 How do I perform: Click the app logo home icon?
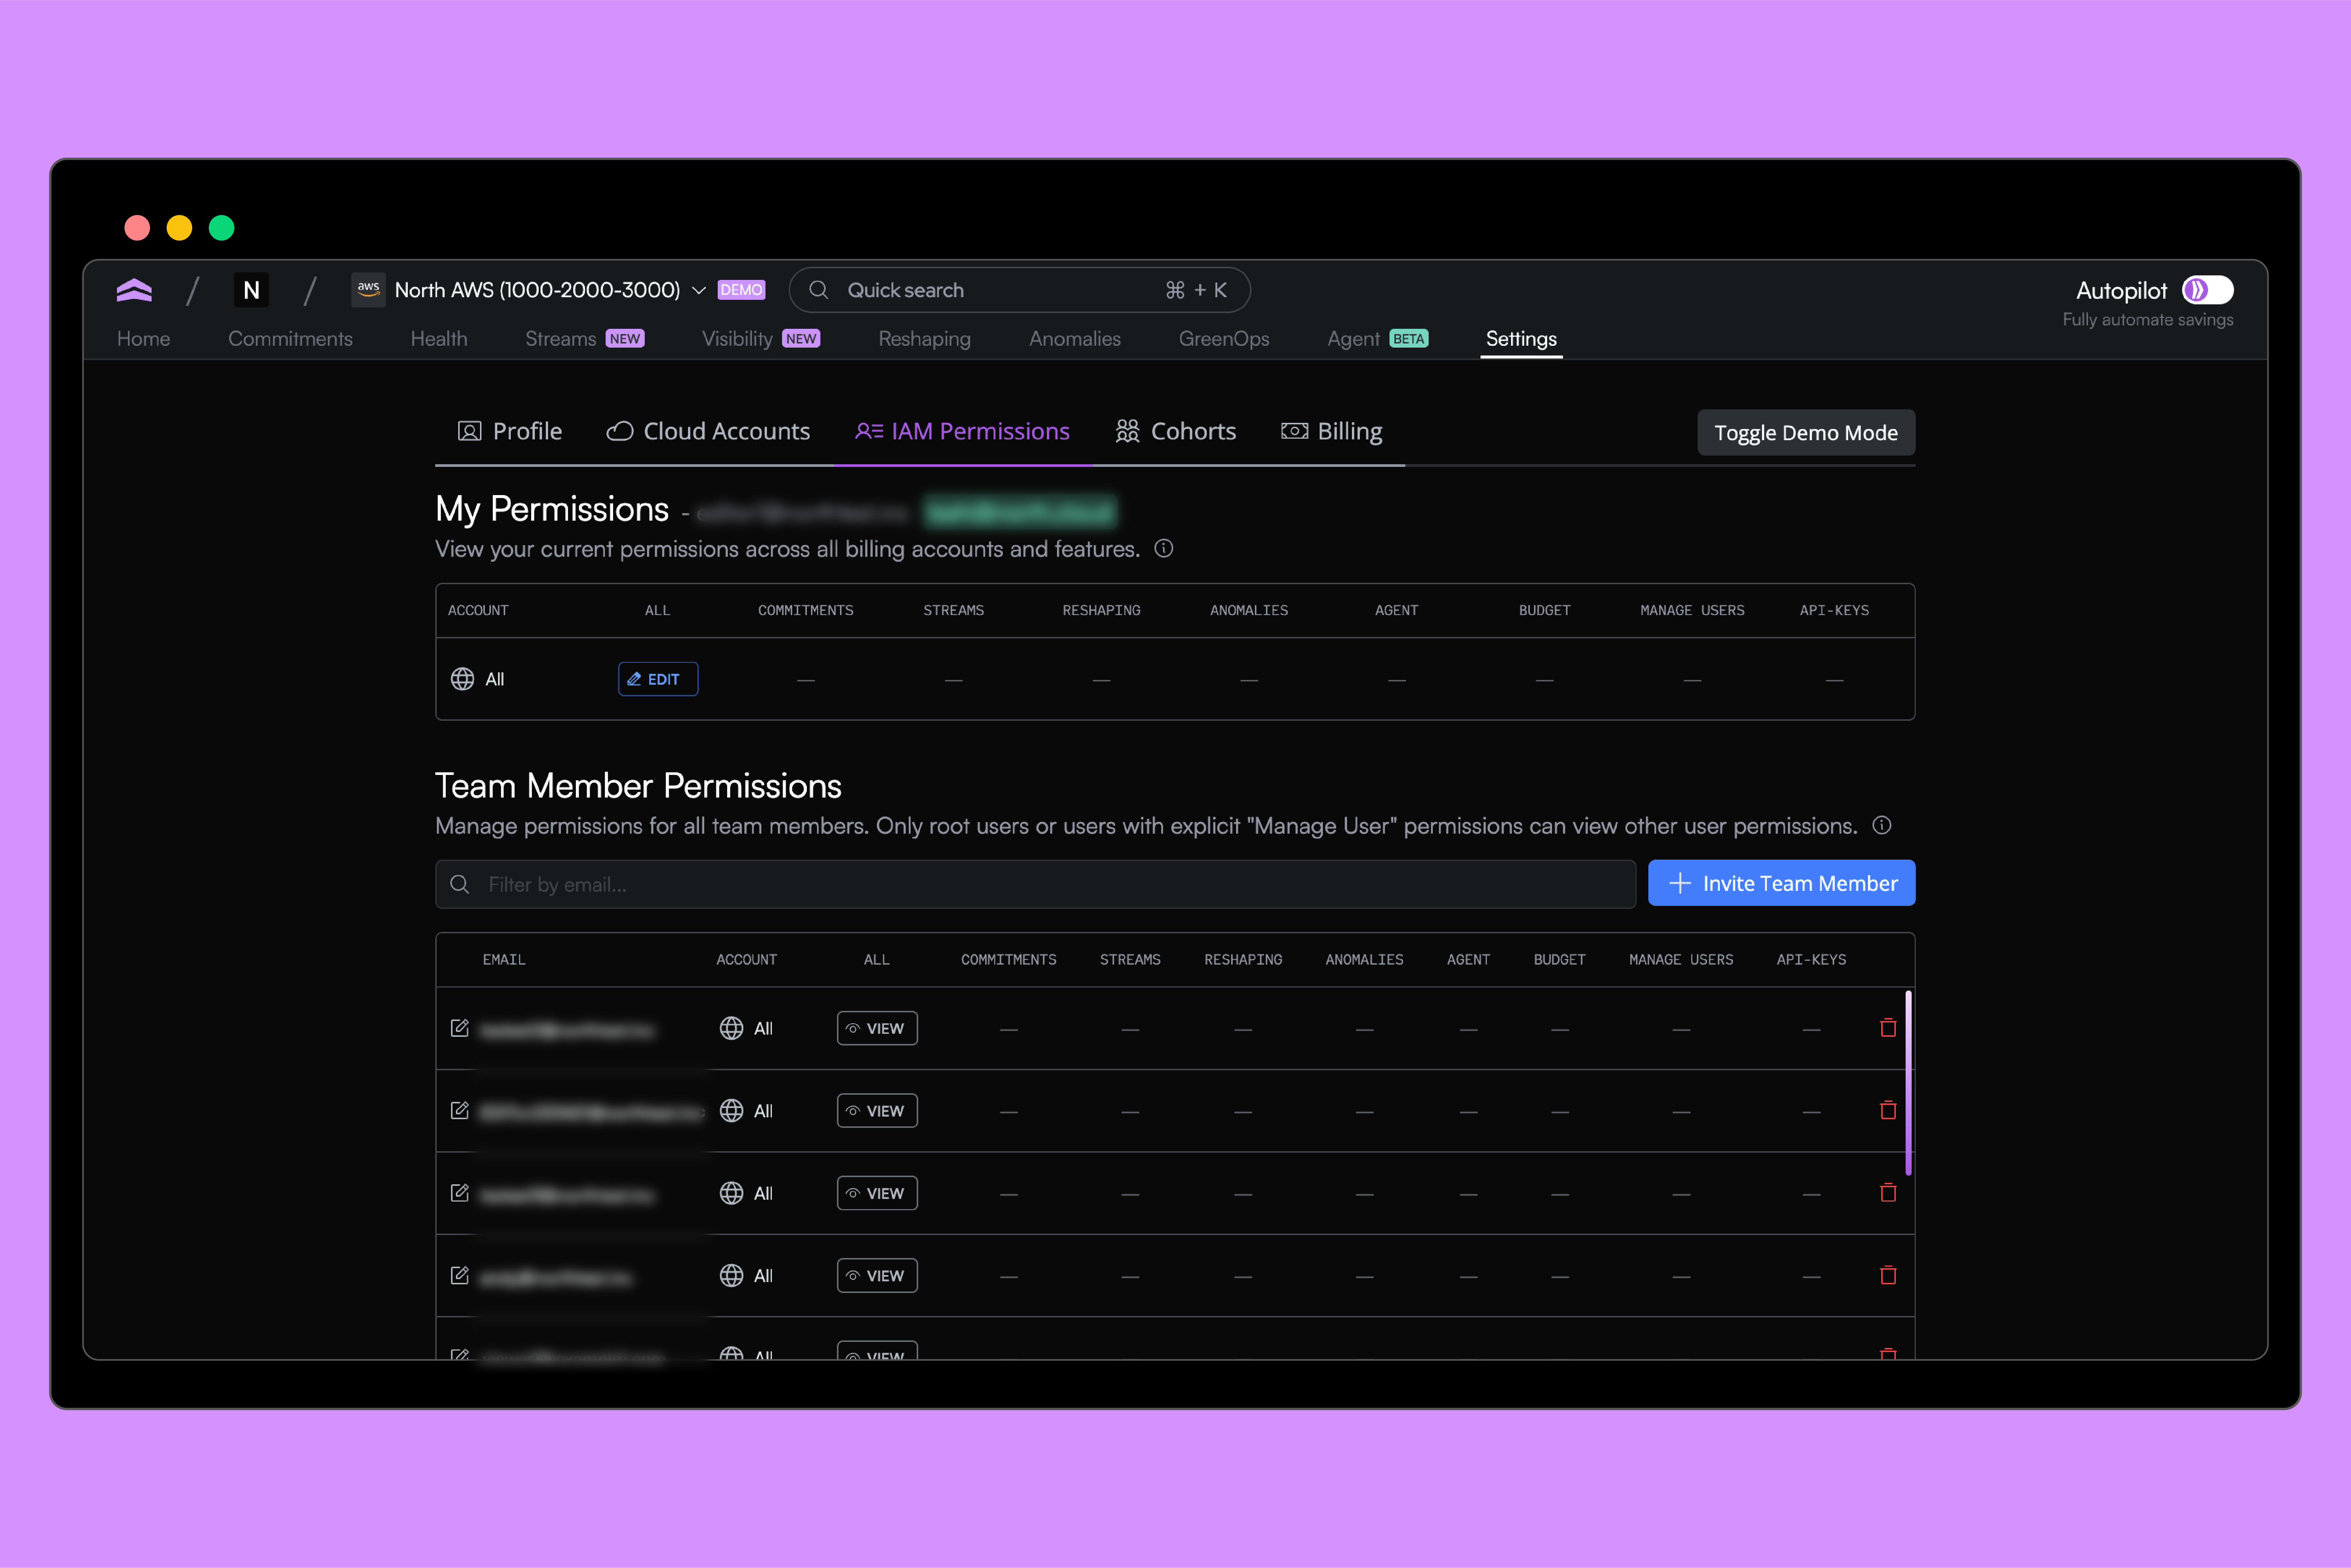[x=134, y=290]
